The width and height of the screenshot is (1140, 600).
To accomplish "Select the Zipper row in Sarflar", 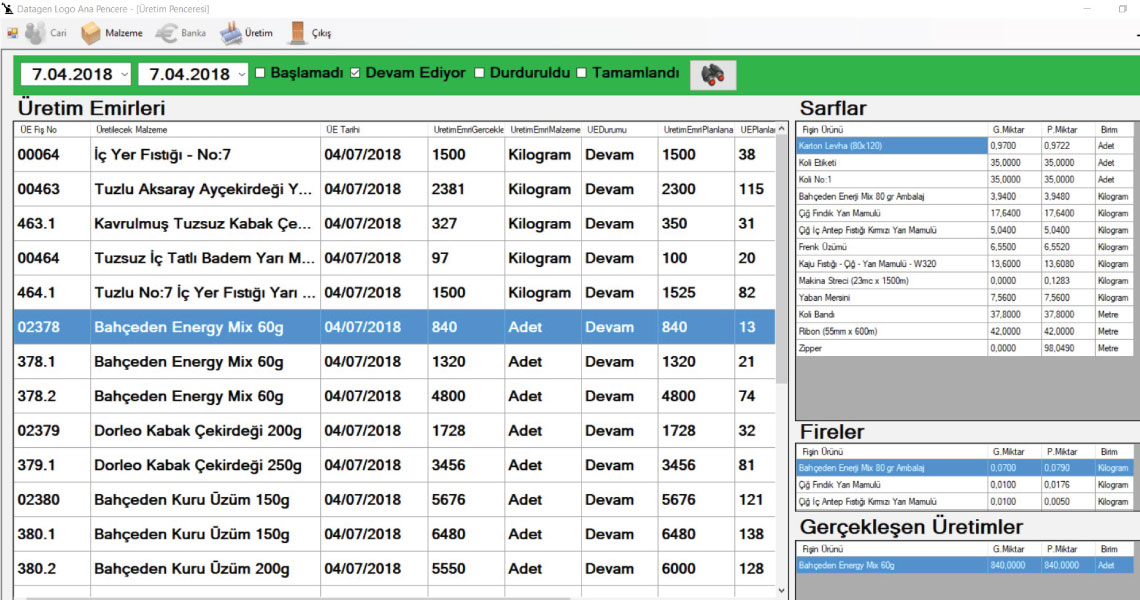I will pyautogui.click(x=965, y=348).
